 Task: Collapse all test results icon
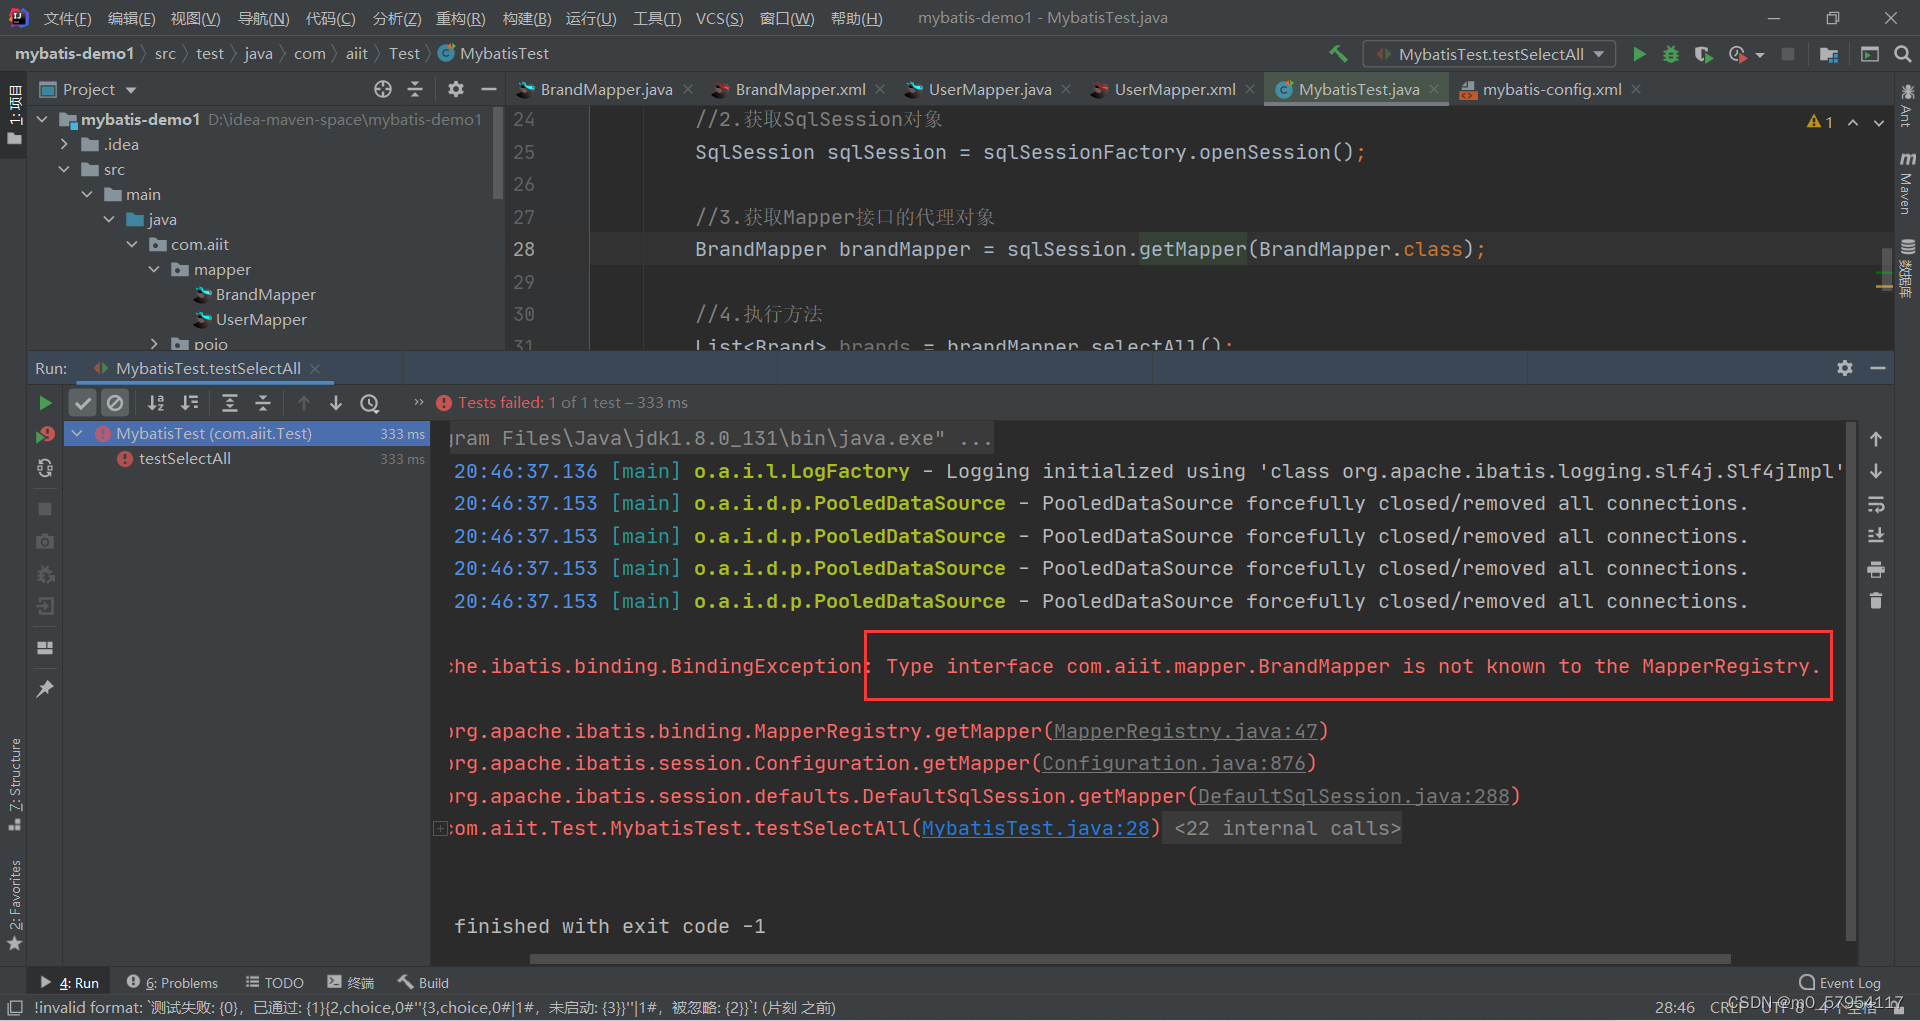click(x=263, y=403)
